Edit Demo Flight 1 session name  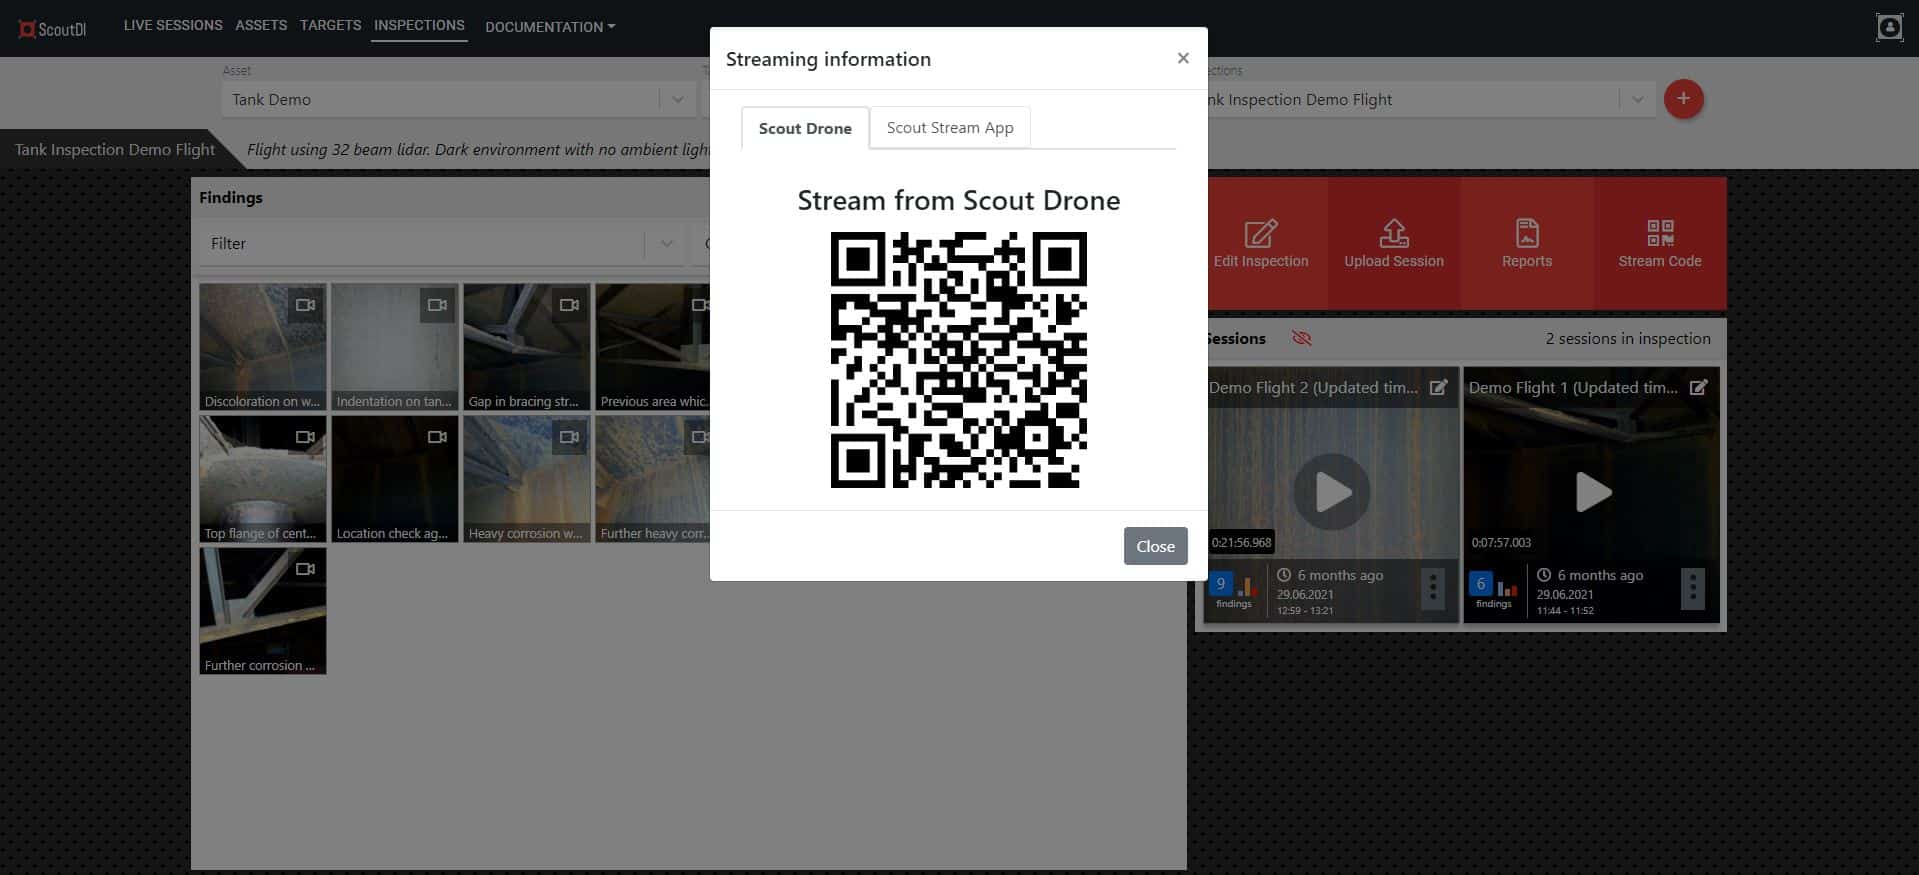pos(1698,387)
